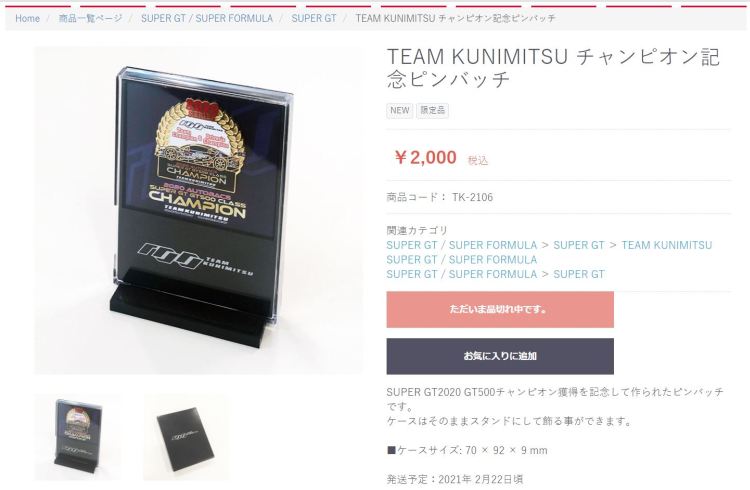The width and height of the screenshot is (750, 490).
Task: Click the main pin badge product image
Action: point(199,210)
